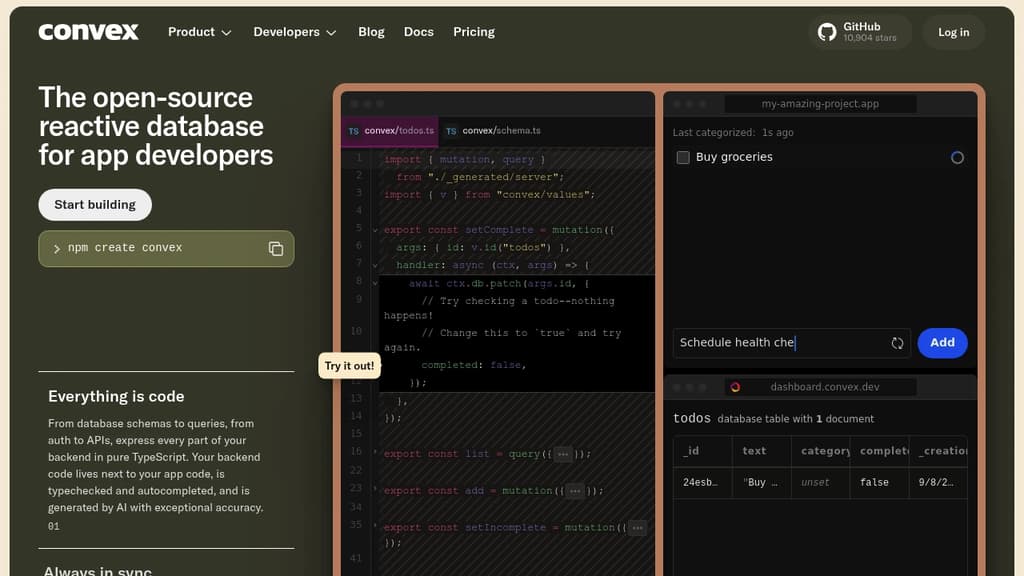
Task: Open the GitHub repository via Octocat icon
Action: (827, 32)
